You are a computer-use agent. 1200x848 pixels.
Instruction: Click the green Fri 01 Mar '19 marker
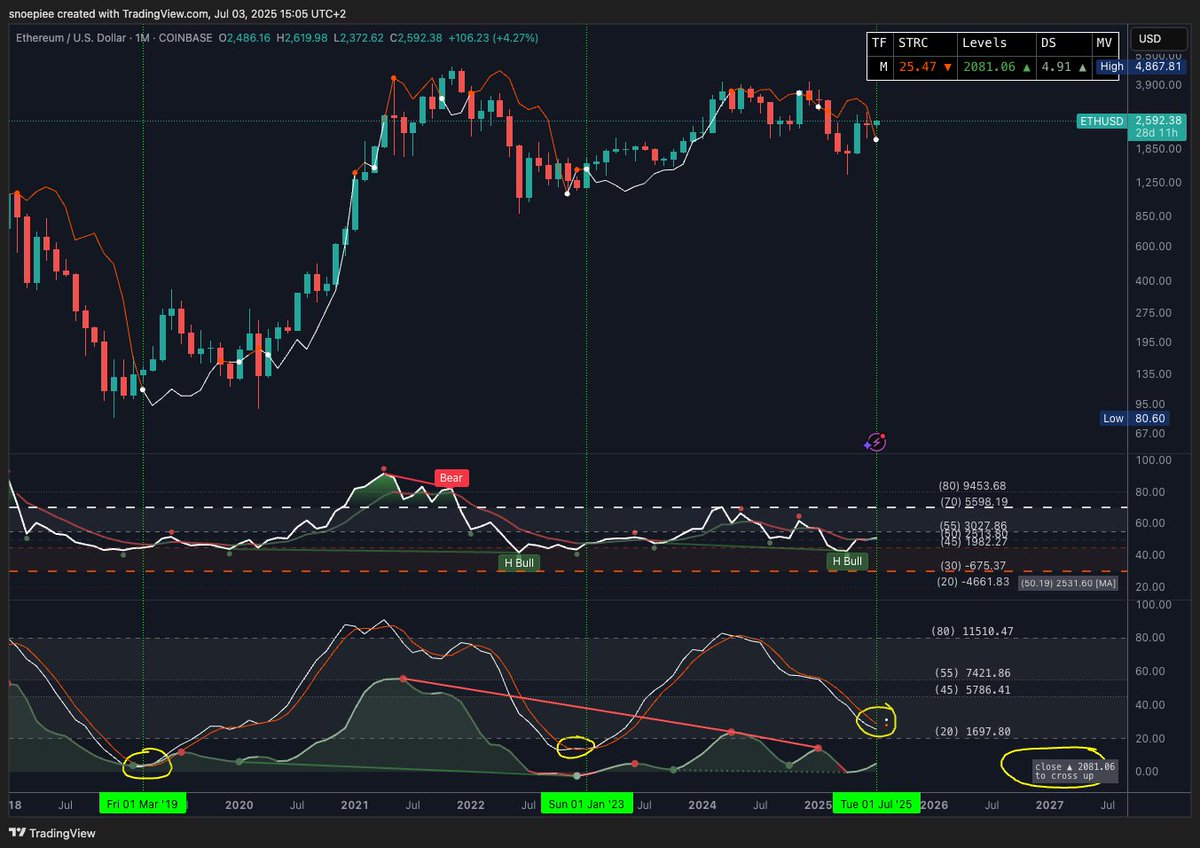[142, 803]
